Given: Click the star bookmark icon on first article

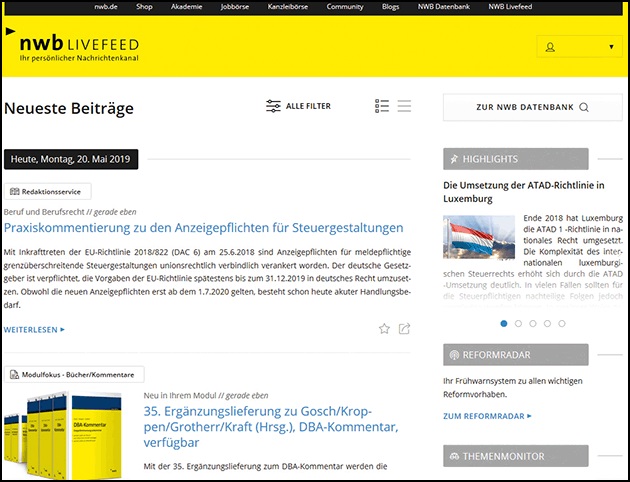Looking at the screenshot, I should [x=384, y=328].
